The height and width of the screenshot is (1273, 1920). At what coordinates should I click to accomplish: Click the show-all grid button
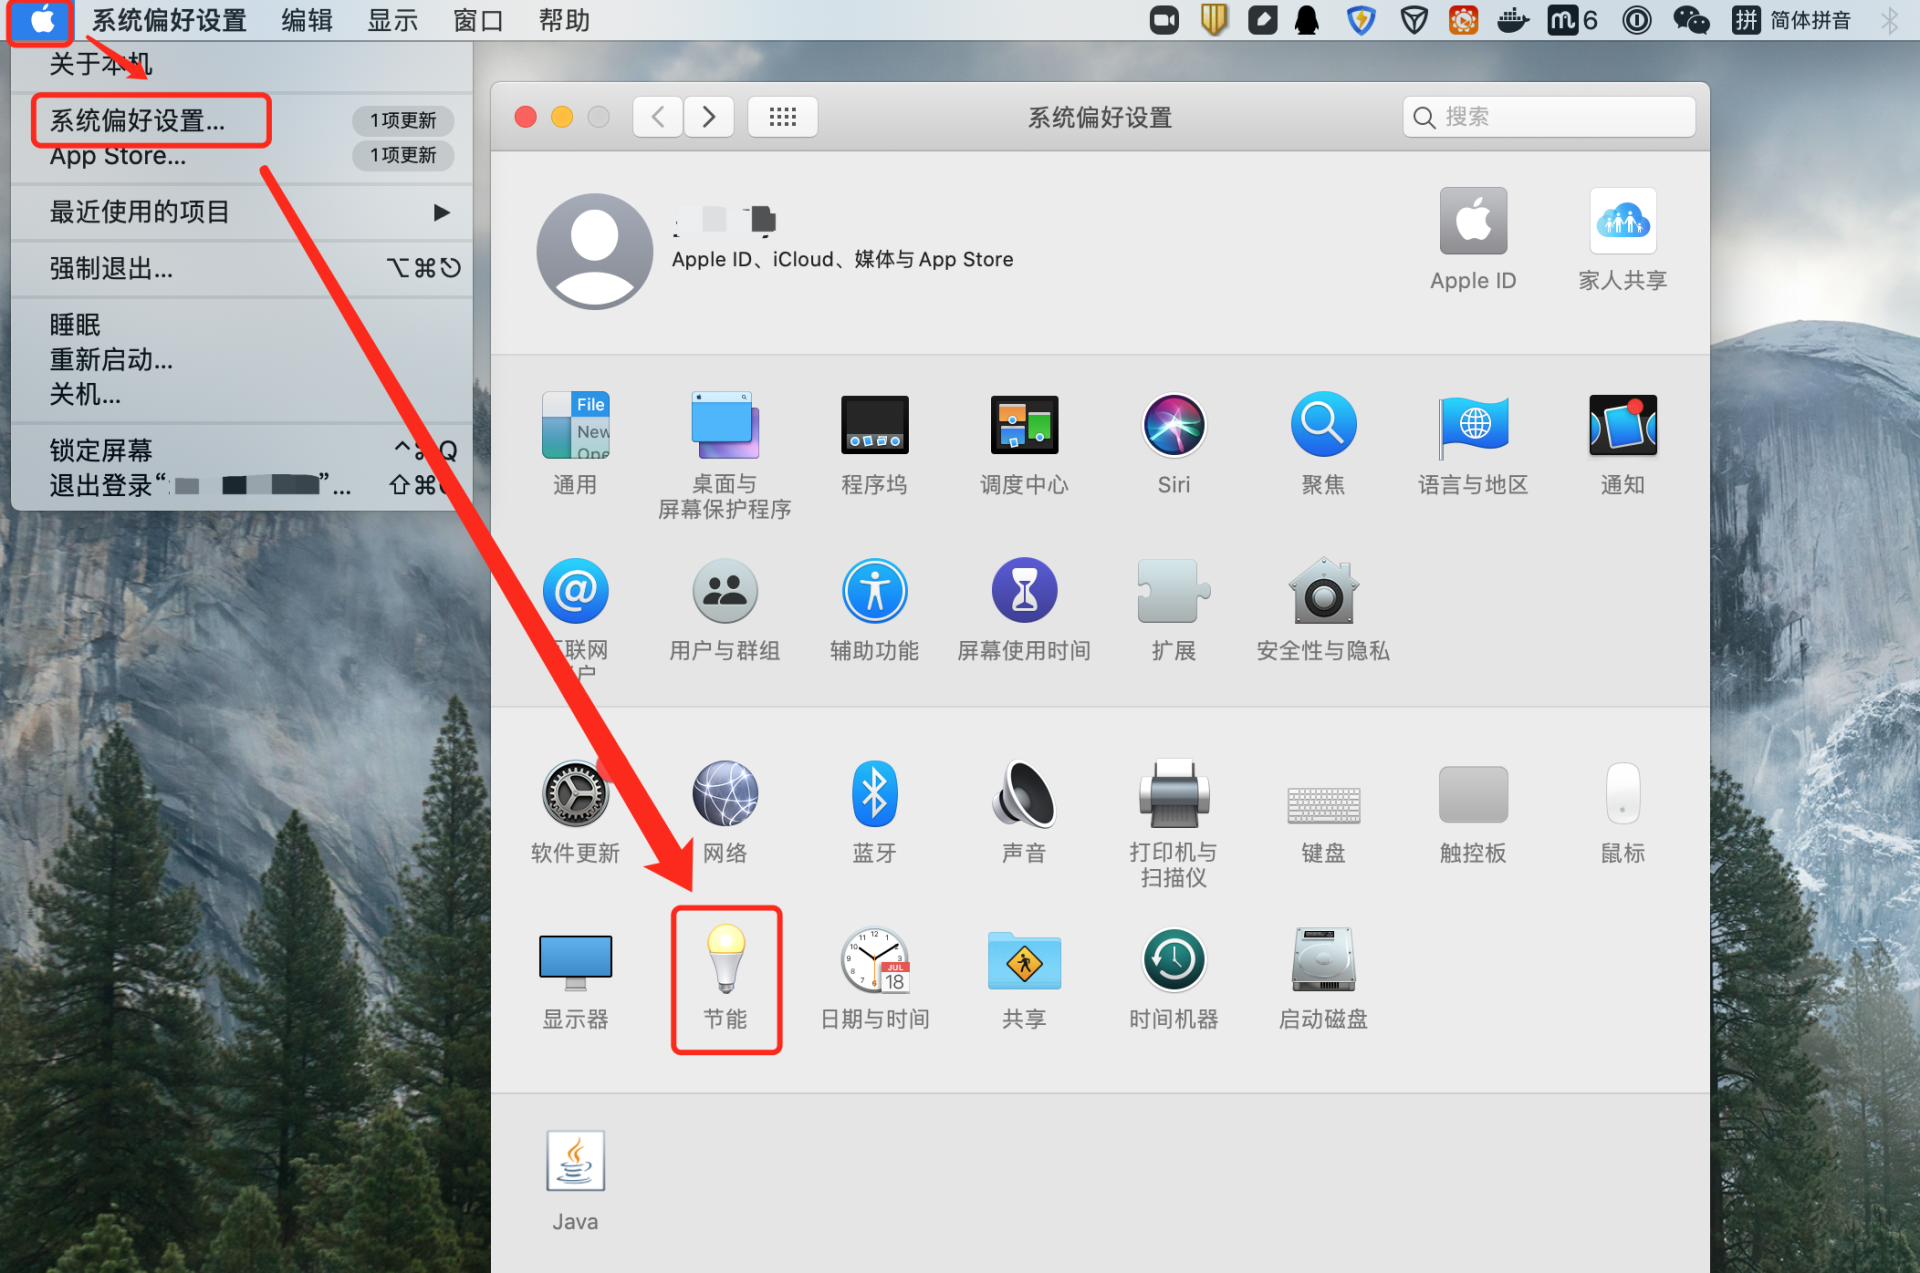tap(782, 117)
